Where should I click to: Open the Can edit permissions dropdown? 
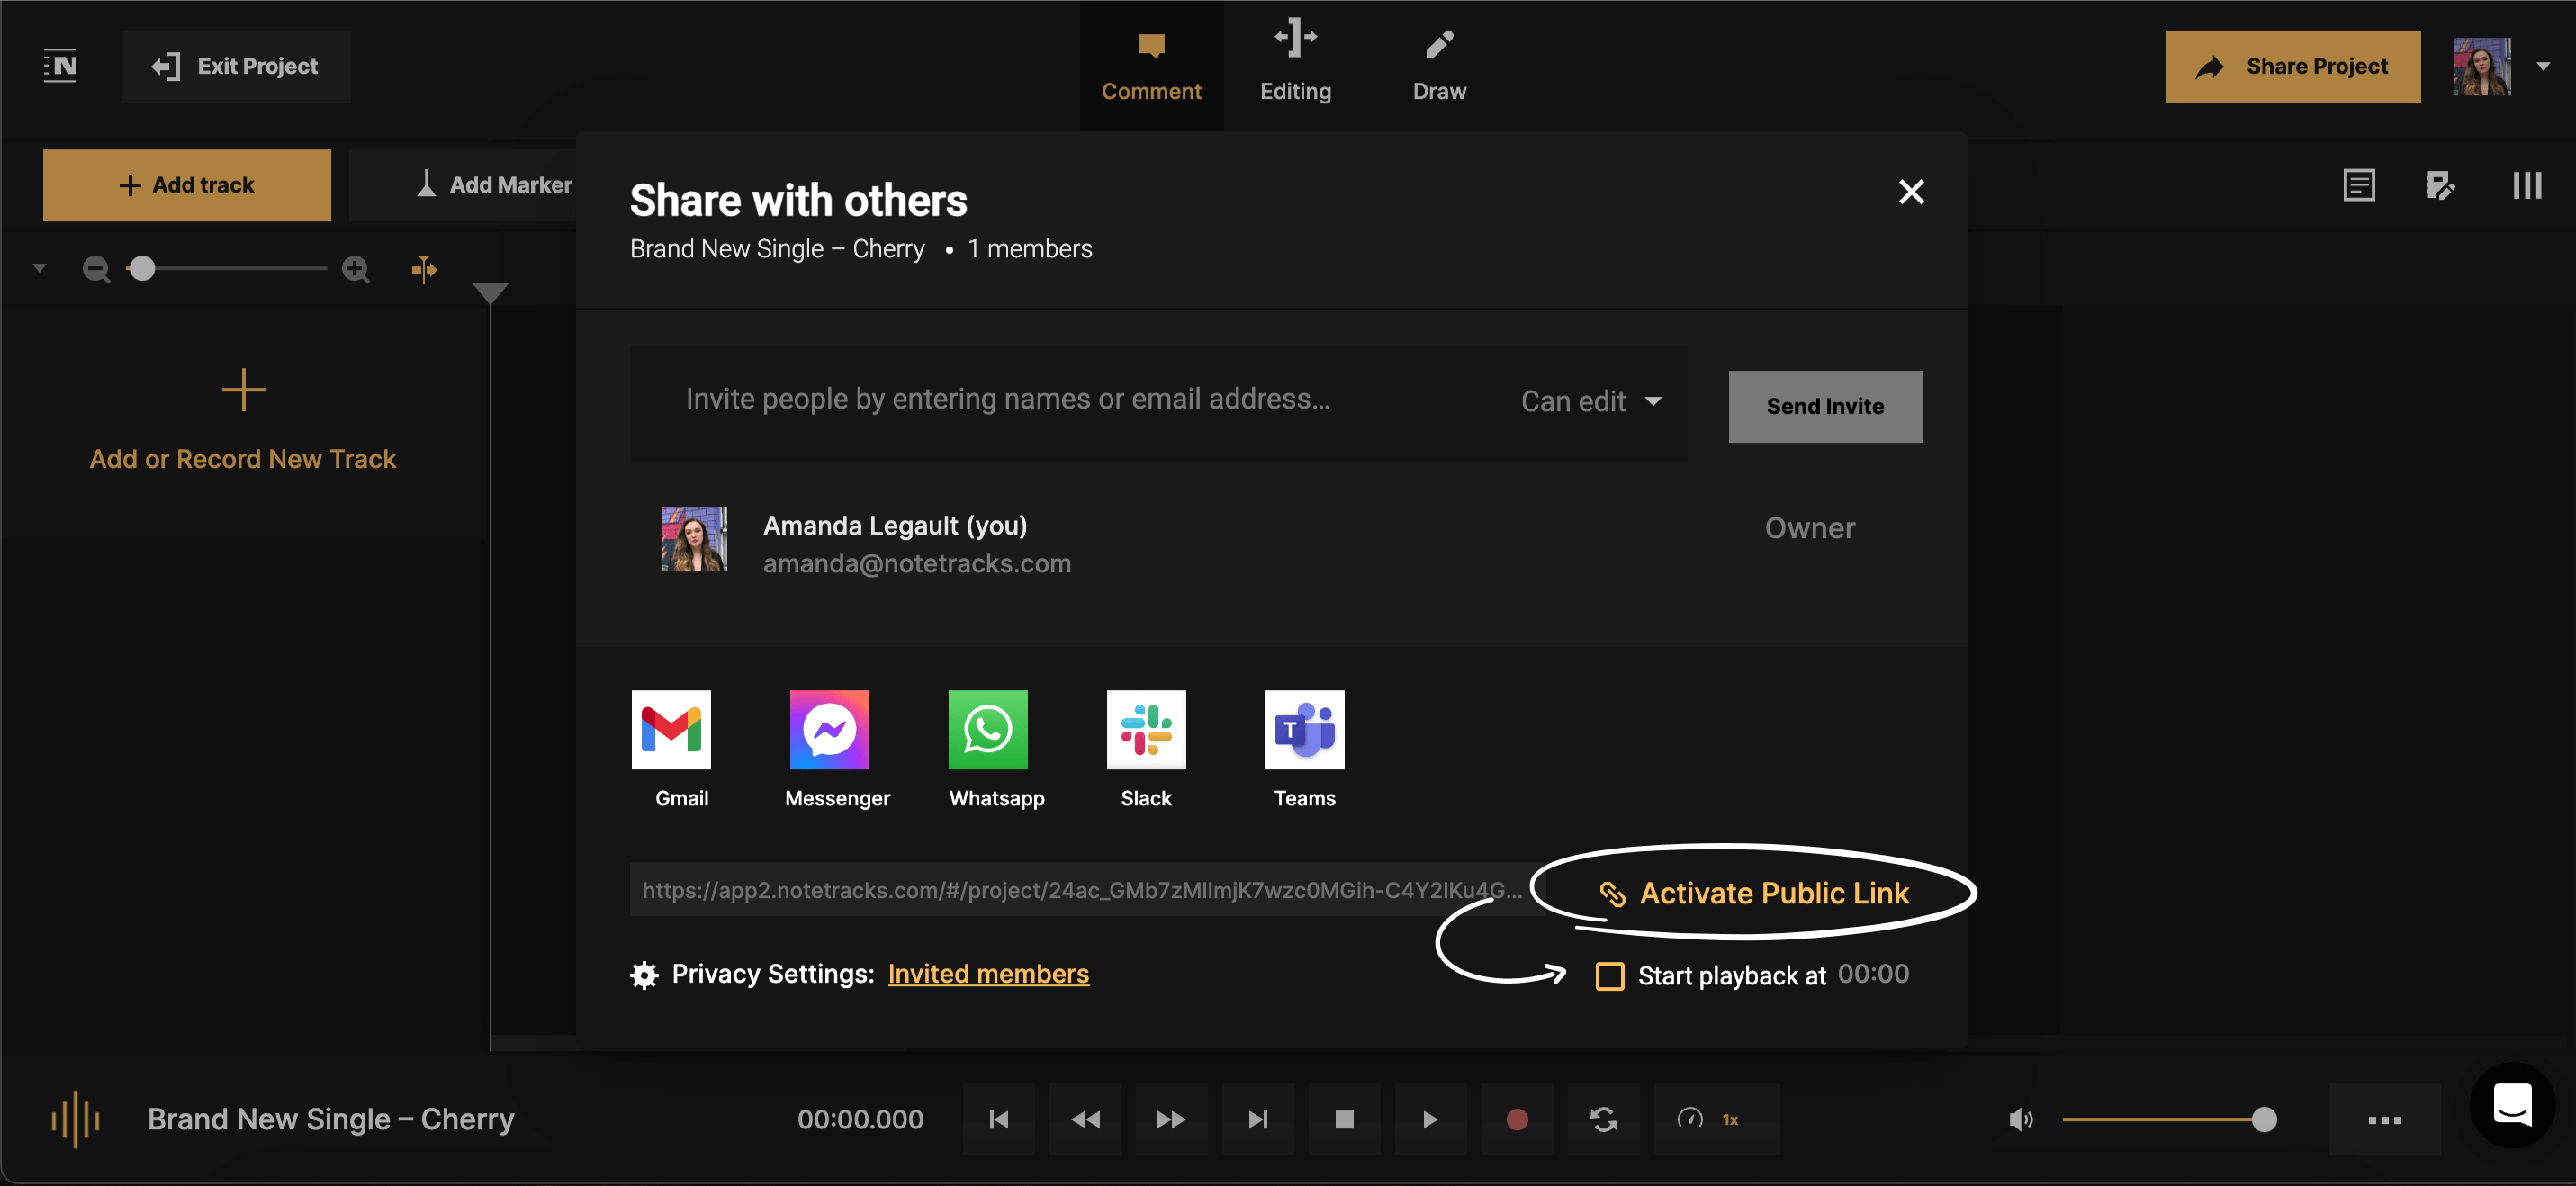click(1590, 401)
